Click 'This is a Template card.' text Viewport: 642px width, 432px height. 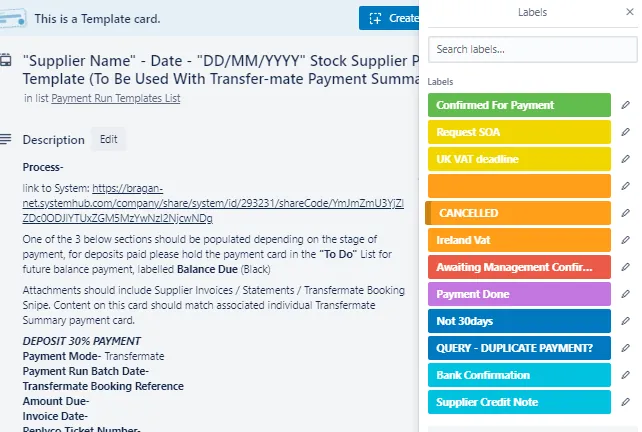coord(97,19)
